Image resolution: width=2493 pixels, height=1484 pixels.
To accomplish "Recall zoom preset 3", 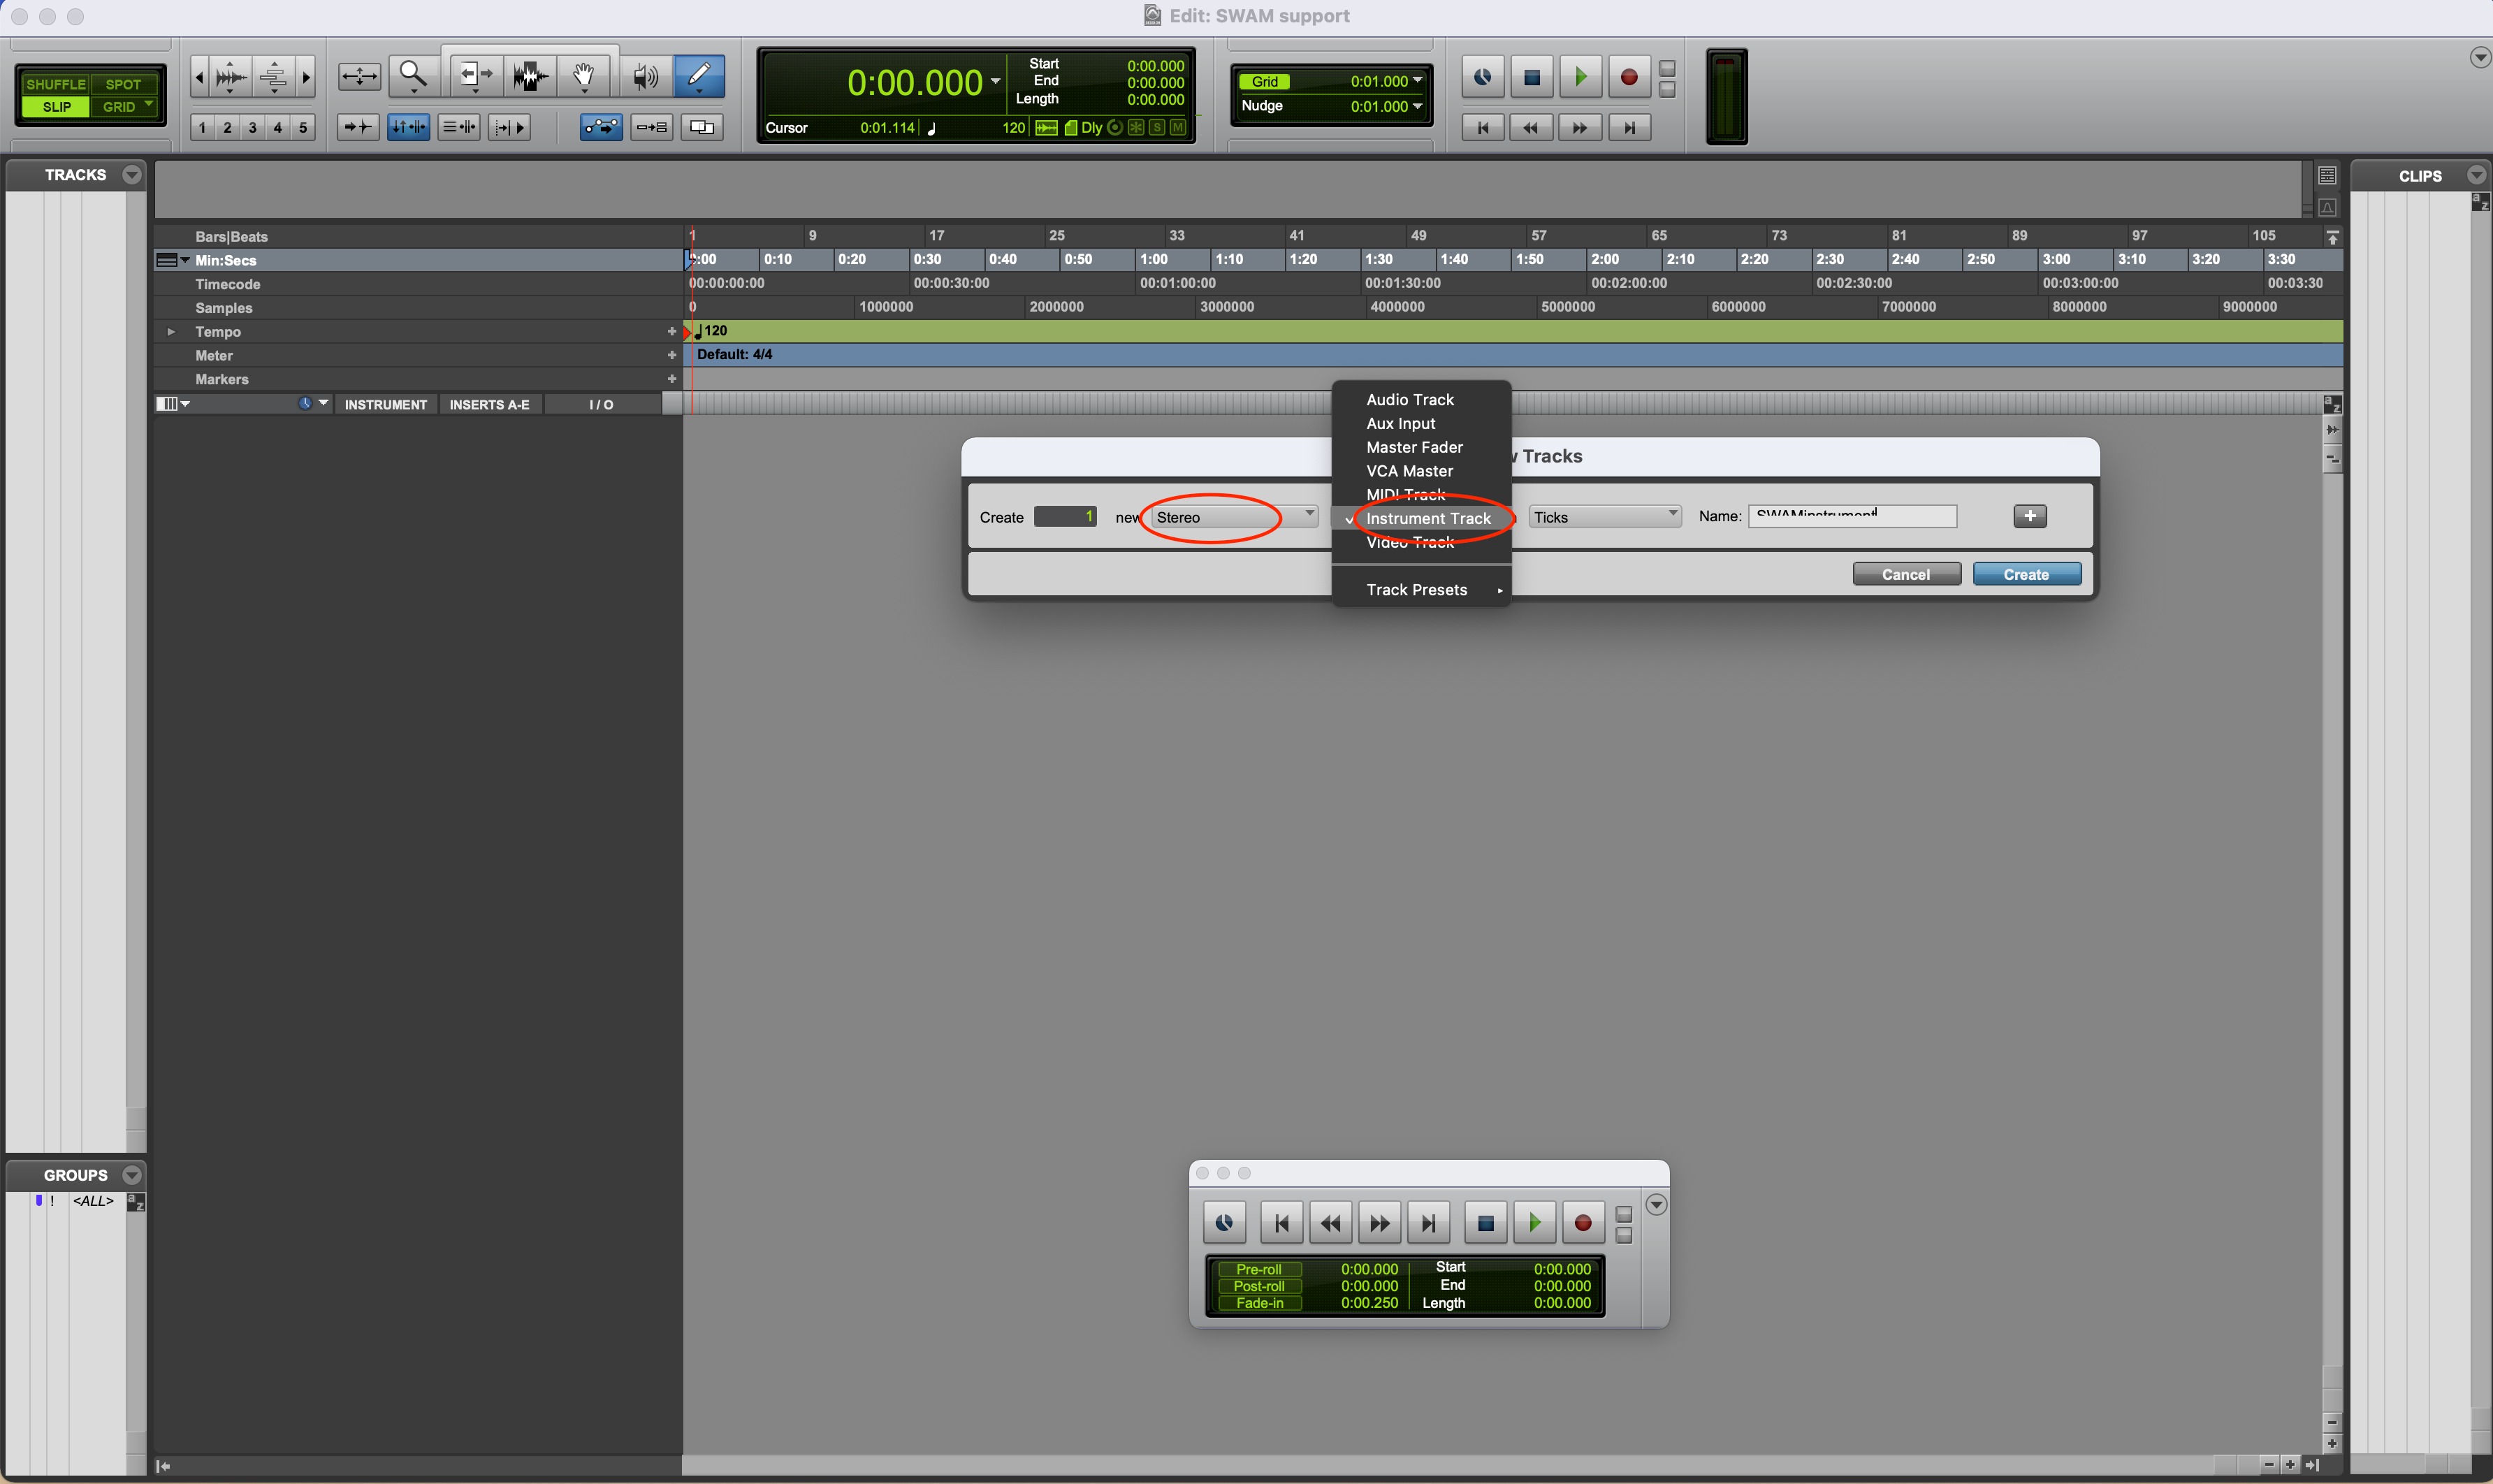I will pyautogui.click(x=253, y=128).
